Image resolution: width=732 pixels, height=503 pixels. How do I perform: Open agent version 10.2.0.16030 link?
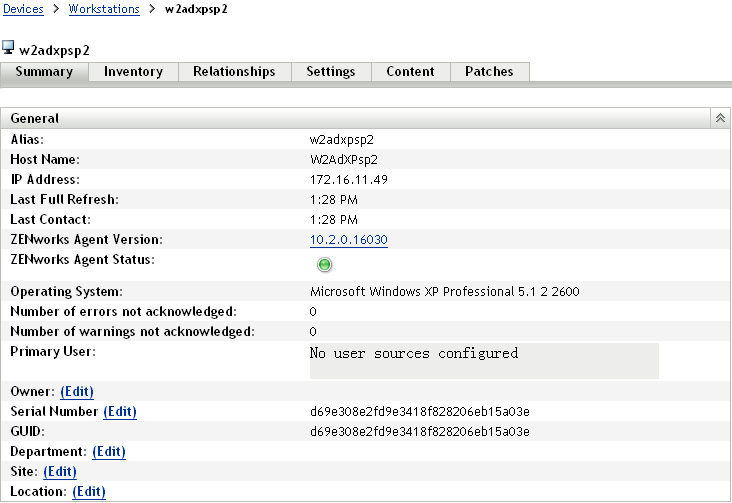349,240
